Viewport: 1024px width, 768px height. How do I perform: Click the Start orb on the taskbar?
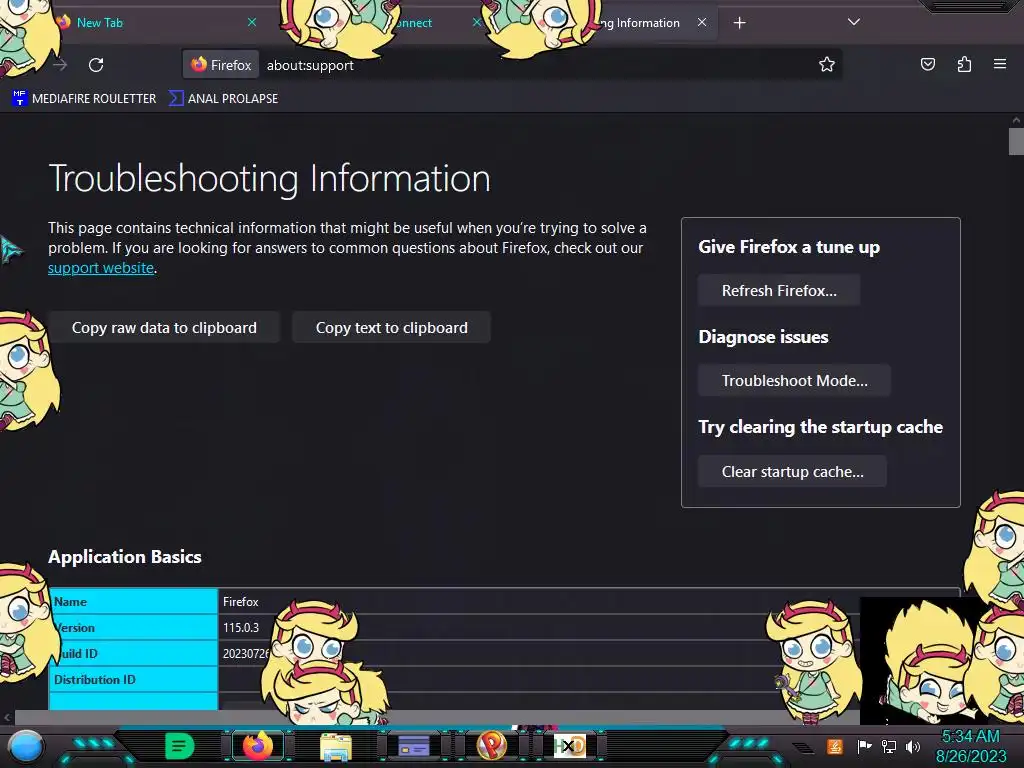pyautogui.click(x=26, y=746)
